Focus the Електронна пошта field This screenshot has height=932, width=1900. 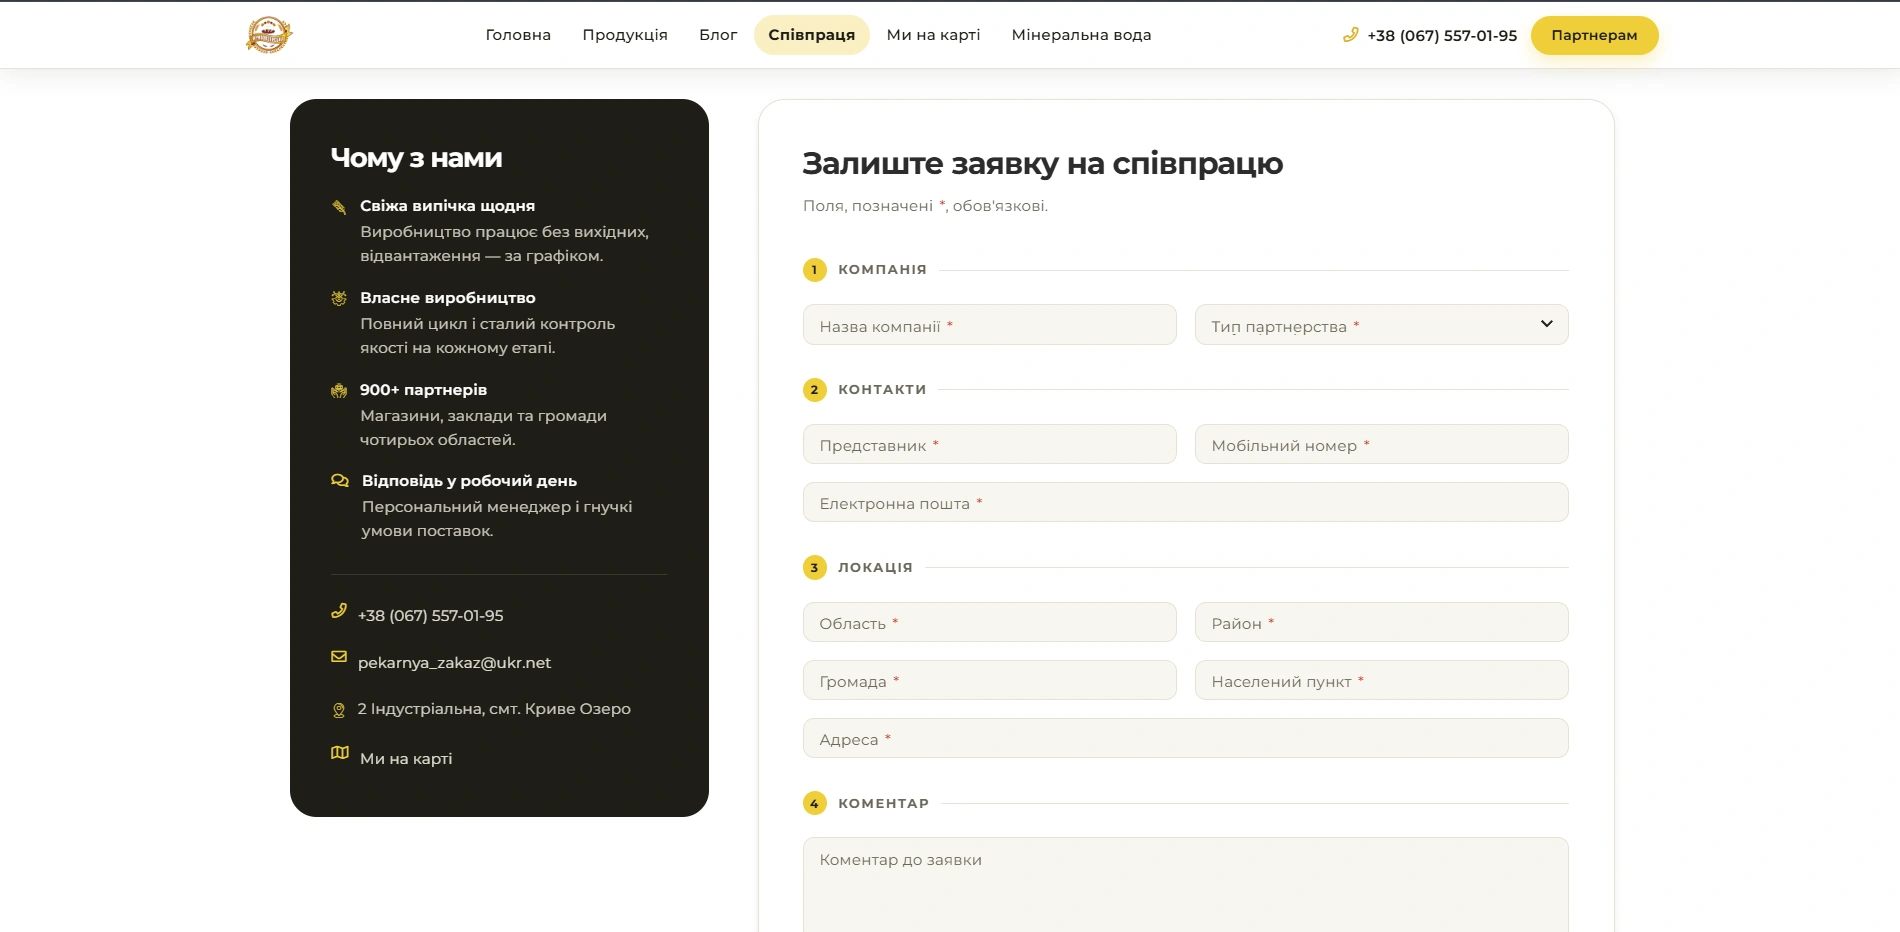pyautogui.click(x=1185, y=502)
